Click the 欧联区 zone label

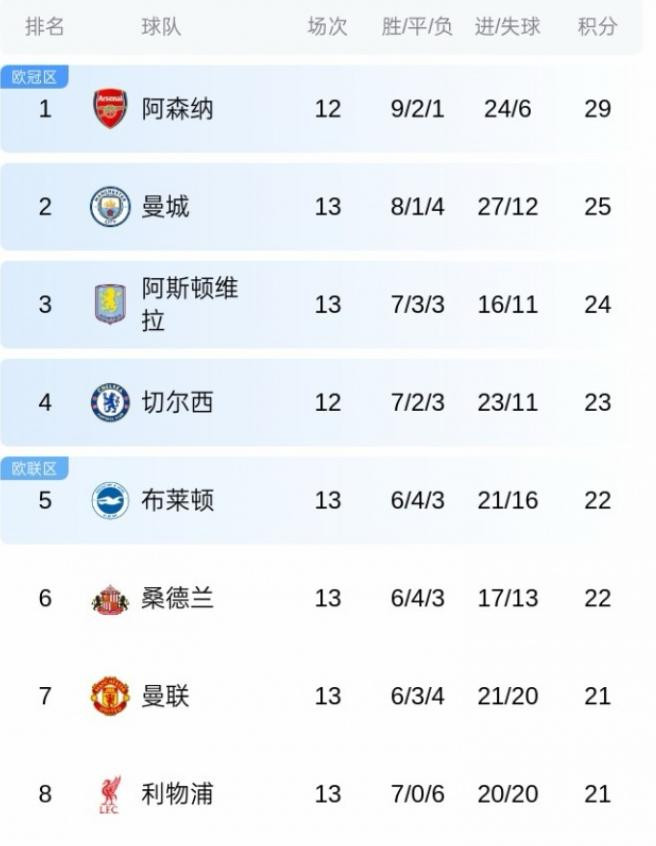[x=34, y=468]
